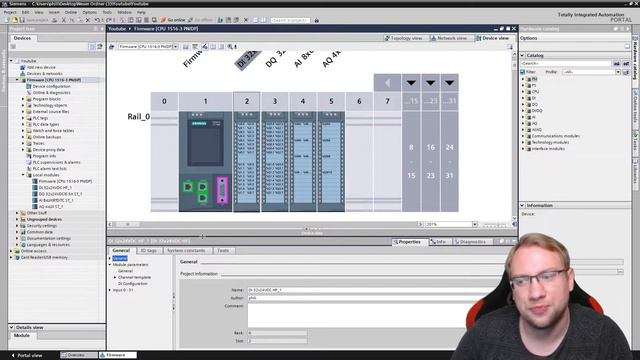Click the Save project toolbar button

[x=34, y=20]
